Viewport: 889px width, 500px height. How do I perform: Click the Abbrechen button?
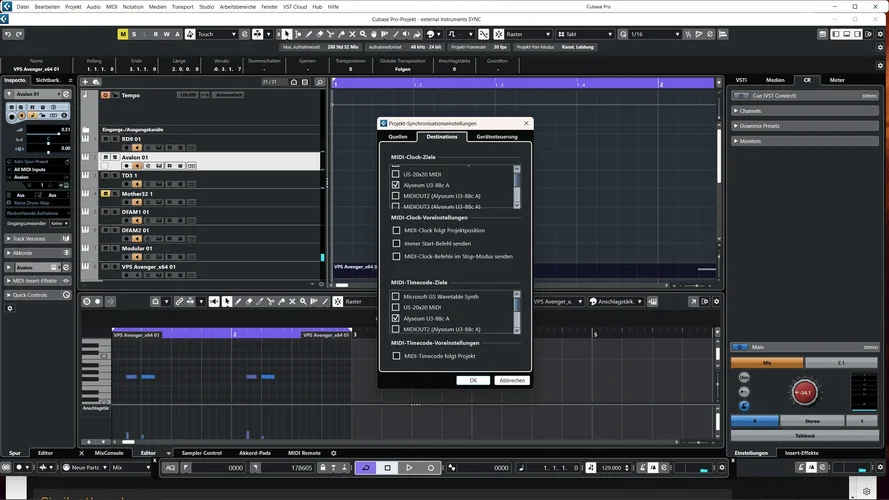point(511,380)
